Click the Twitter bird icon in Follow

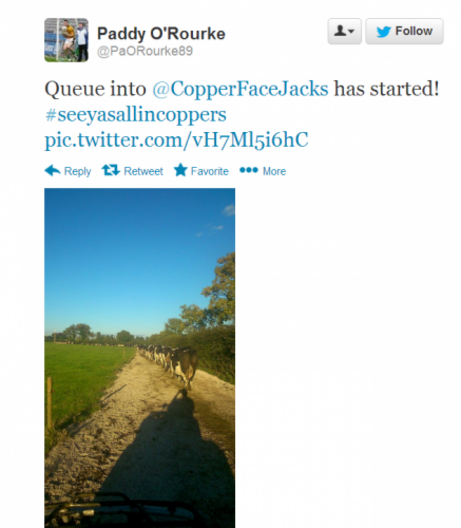point(383,32)
